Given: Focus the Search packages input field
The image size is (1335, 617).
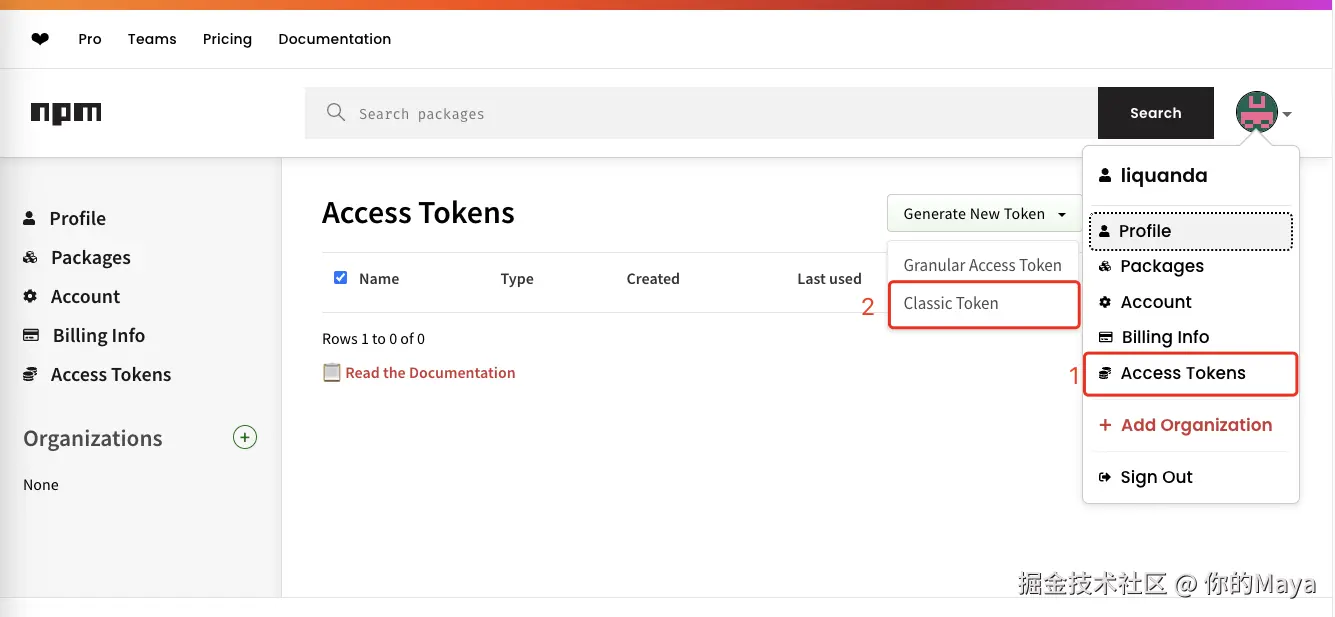Looking at the screenshot, I should (700, 114).
